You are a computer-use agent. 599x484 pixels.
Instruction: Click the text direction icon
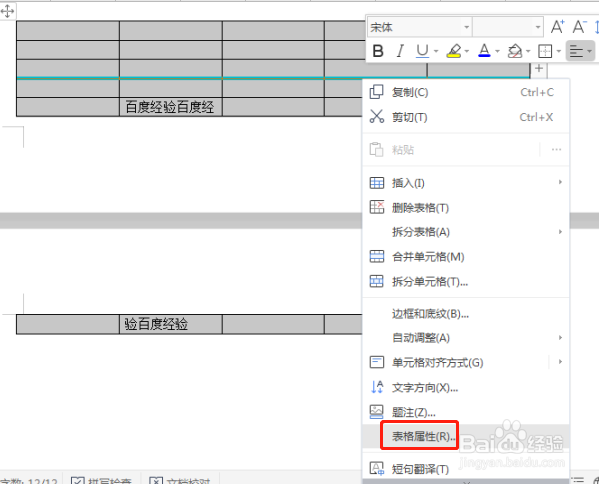(x=377, y=387)
